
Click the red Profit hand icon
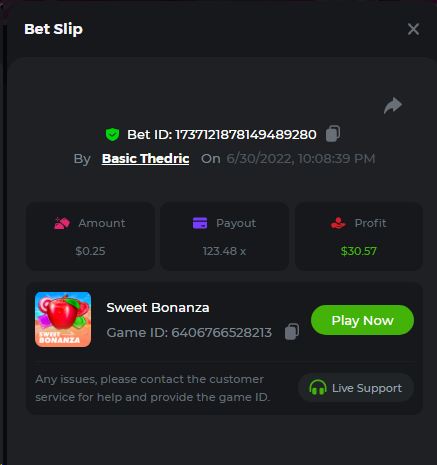[338, 223]
